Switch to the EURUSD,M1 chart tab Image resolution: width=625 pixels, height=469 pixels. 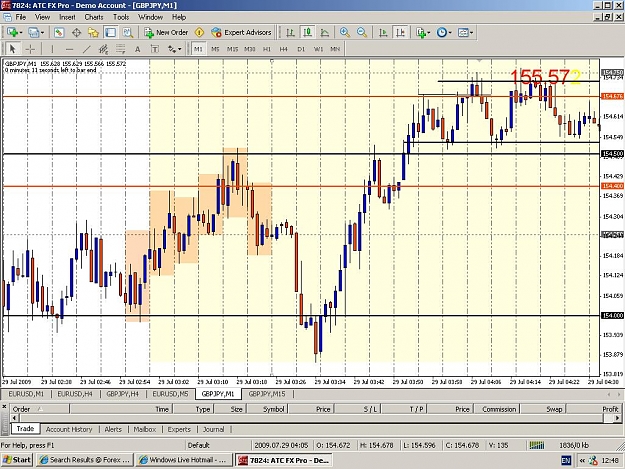(26, 394)
